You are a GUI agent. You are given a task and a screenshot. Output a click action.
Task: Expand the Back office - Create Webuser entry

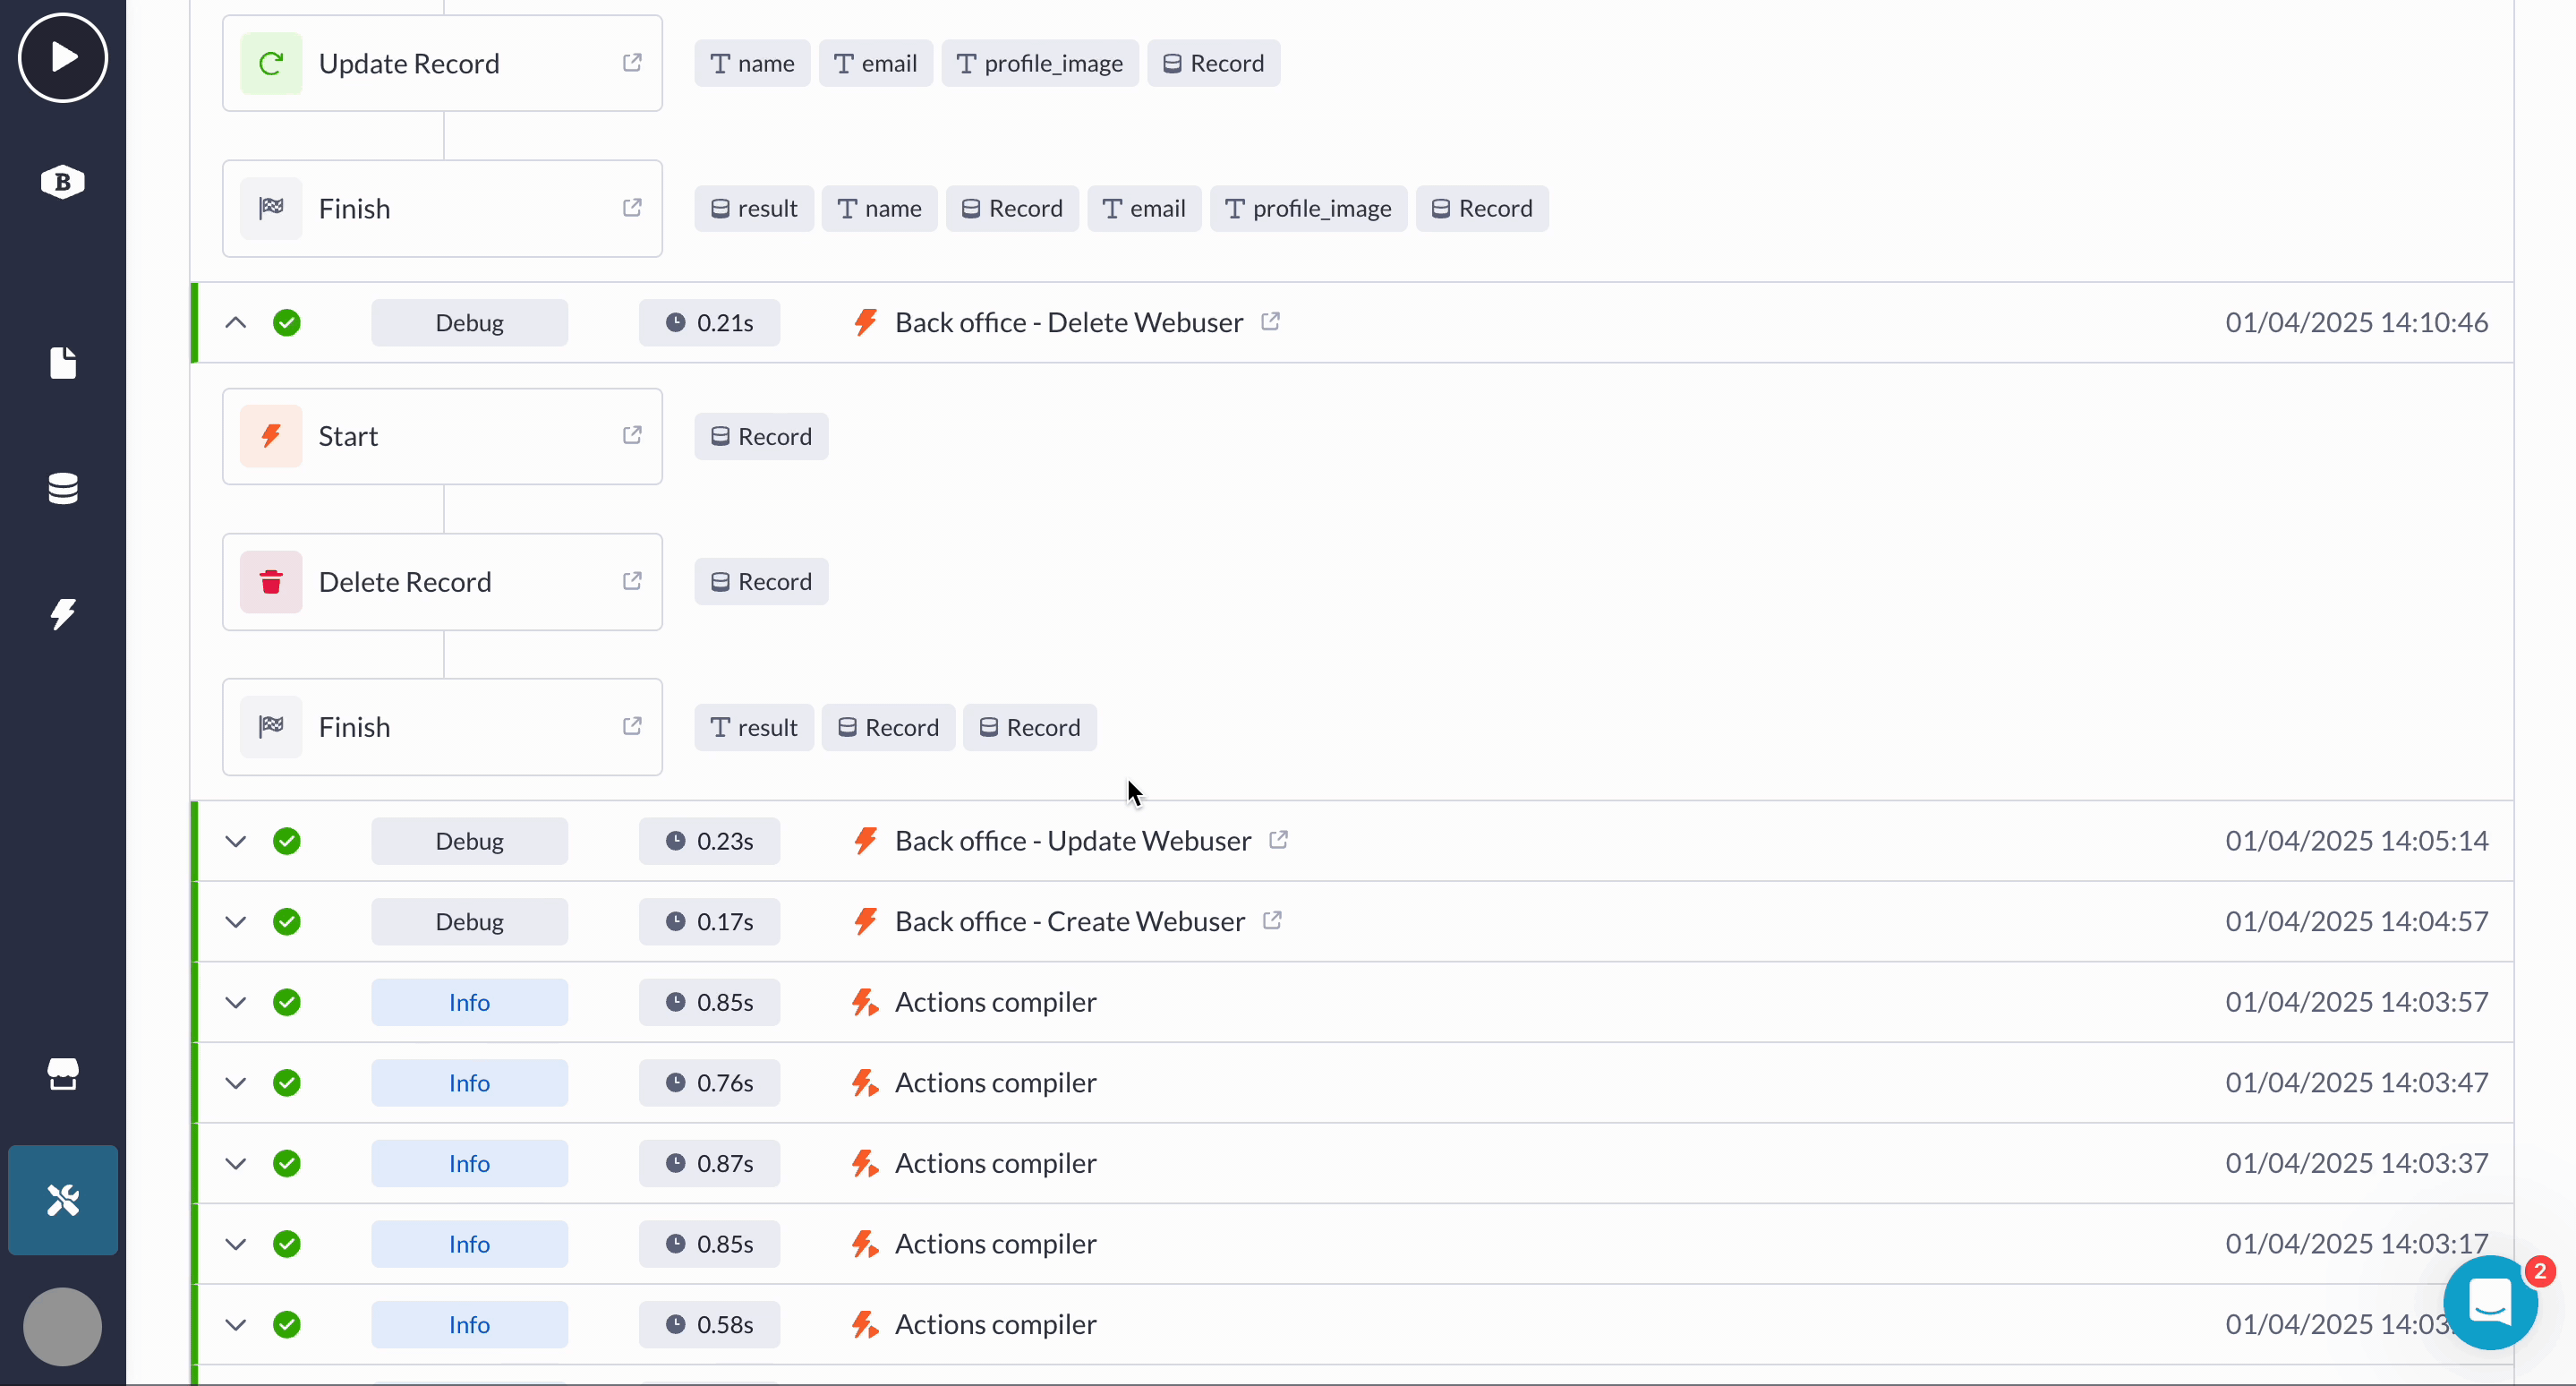click(x=235, y=921)
